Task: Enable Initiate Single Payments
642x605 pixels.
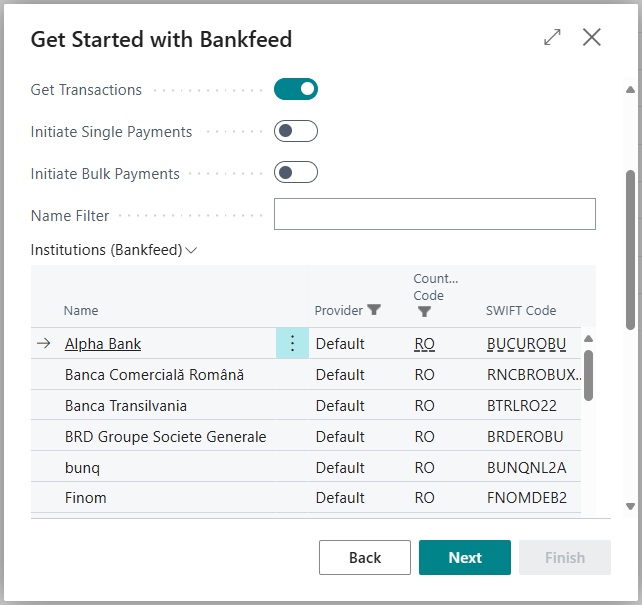Action: pos(296,131)
